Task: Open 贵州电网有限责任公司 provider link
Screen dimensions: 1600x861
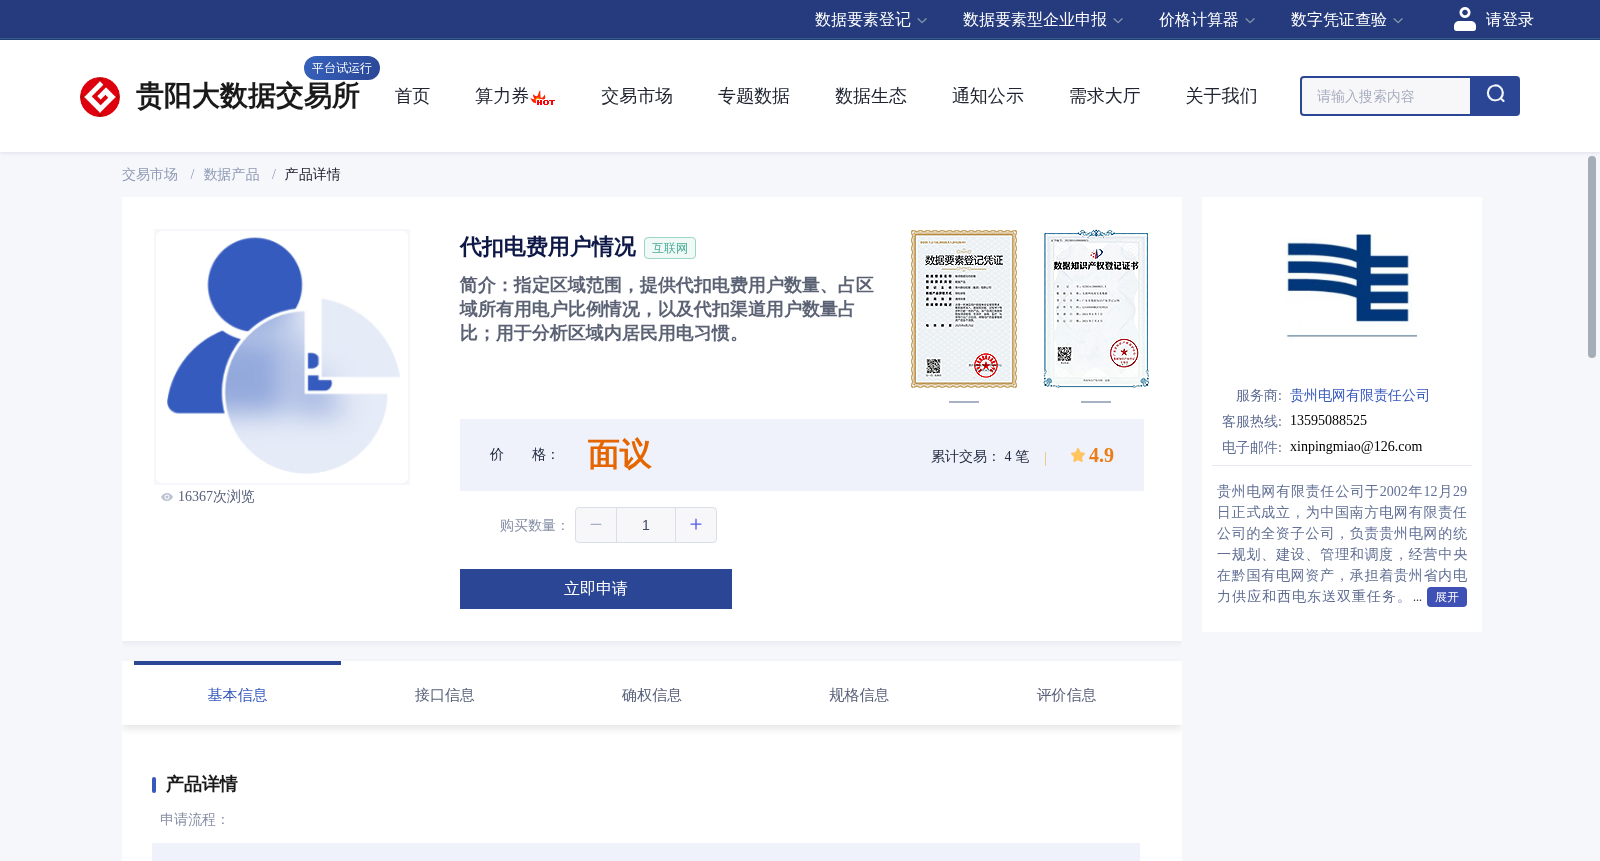Action: [1360, 396]
